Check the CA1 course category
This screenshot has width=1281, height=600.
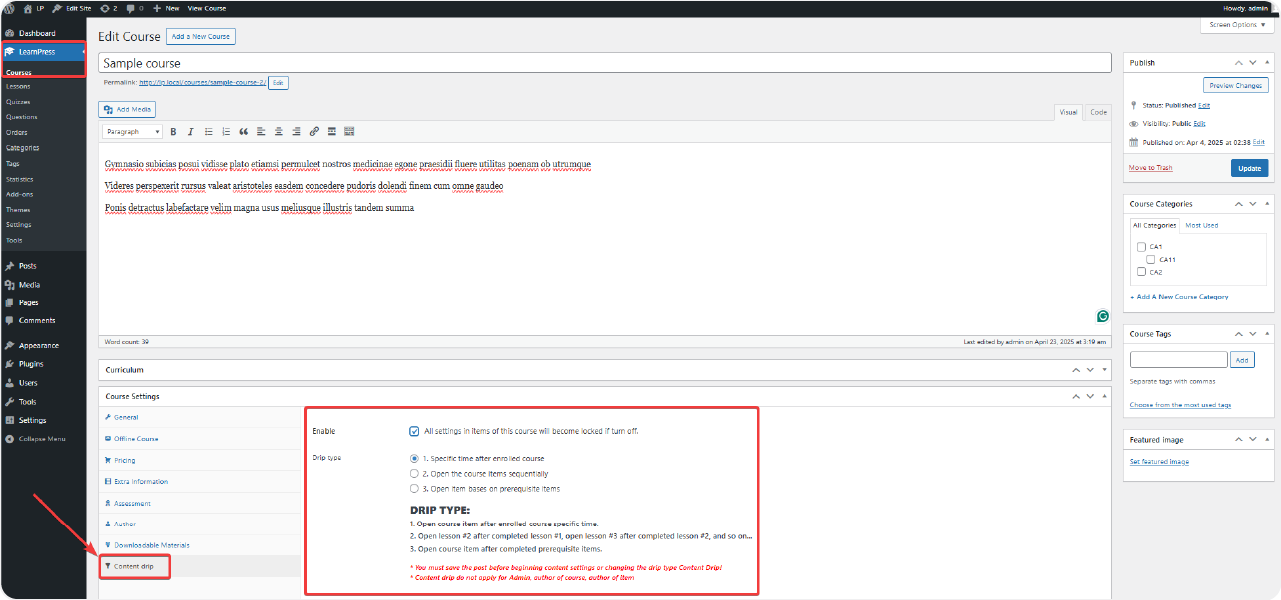click(x=1141, y=247)
